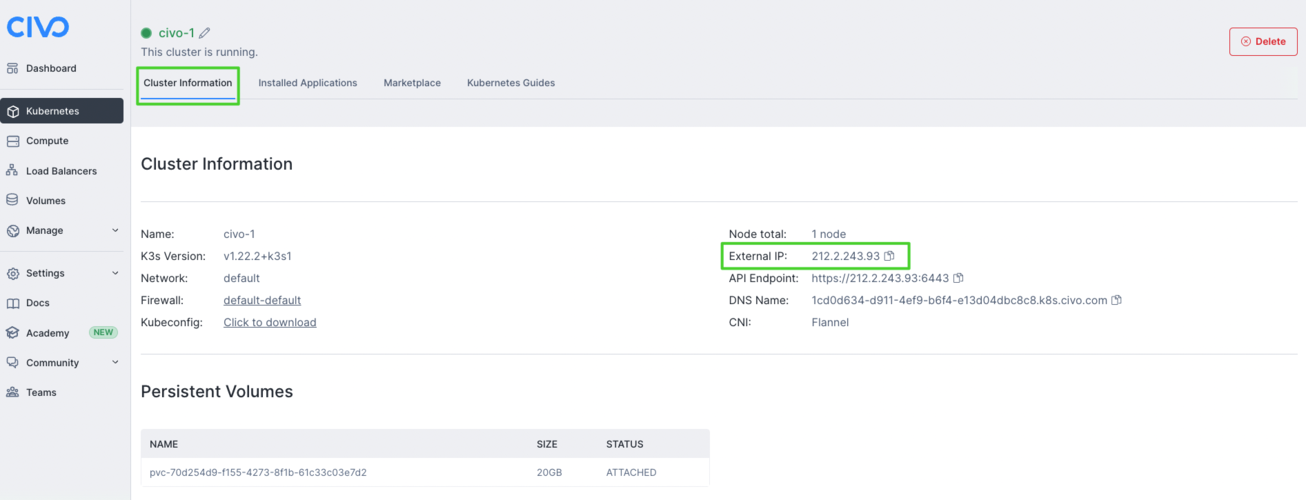Click the Flannel CNI value

pos(830,322)
